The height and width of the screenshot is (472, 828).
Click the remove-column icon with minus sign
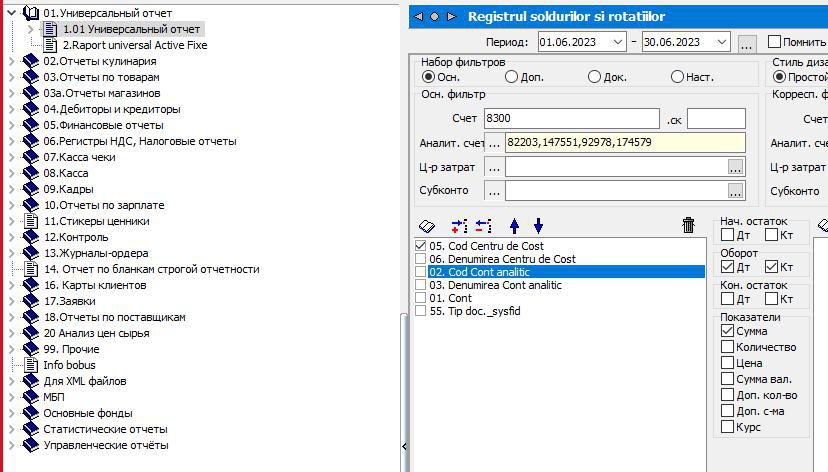coord(483,226)
